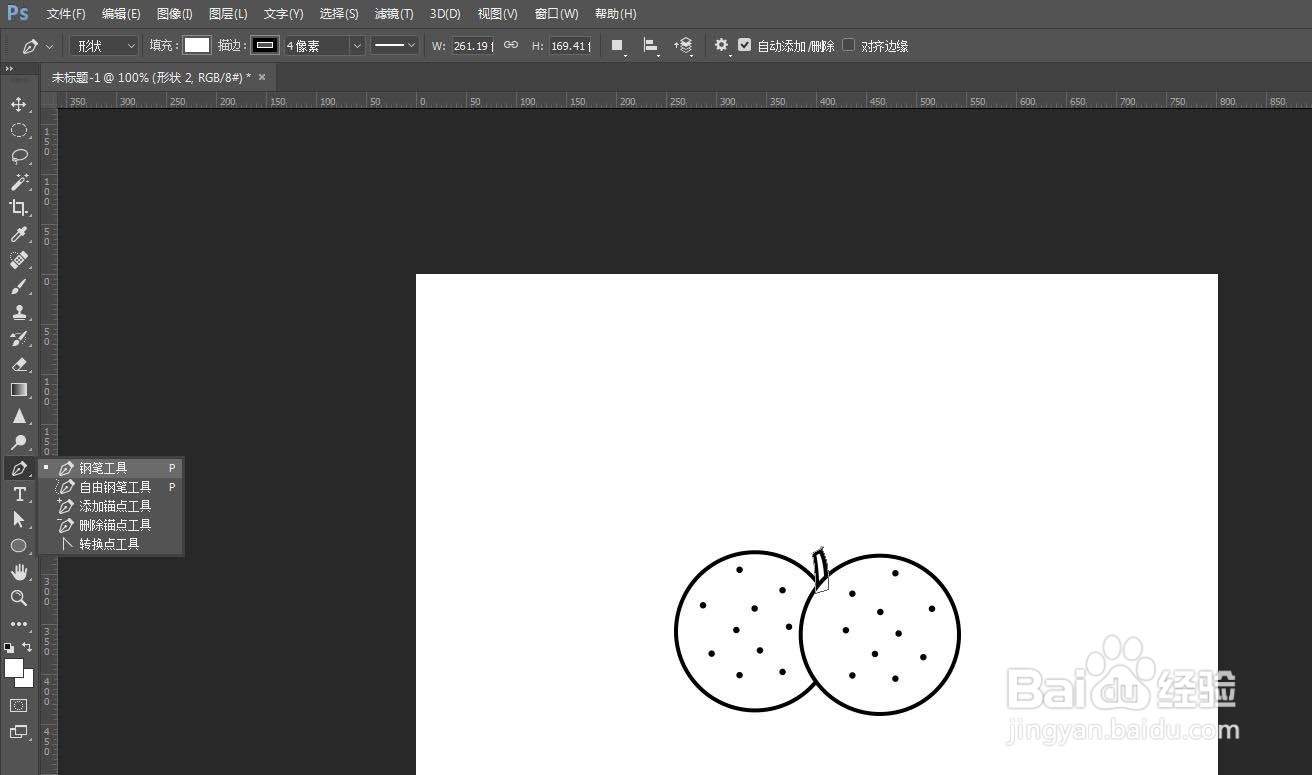Open the 3D menu
The width and height of the screenshot is (1312, 775).
pos(445,14)
